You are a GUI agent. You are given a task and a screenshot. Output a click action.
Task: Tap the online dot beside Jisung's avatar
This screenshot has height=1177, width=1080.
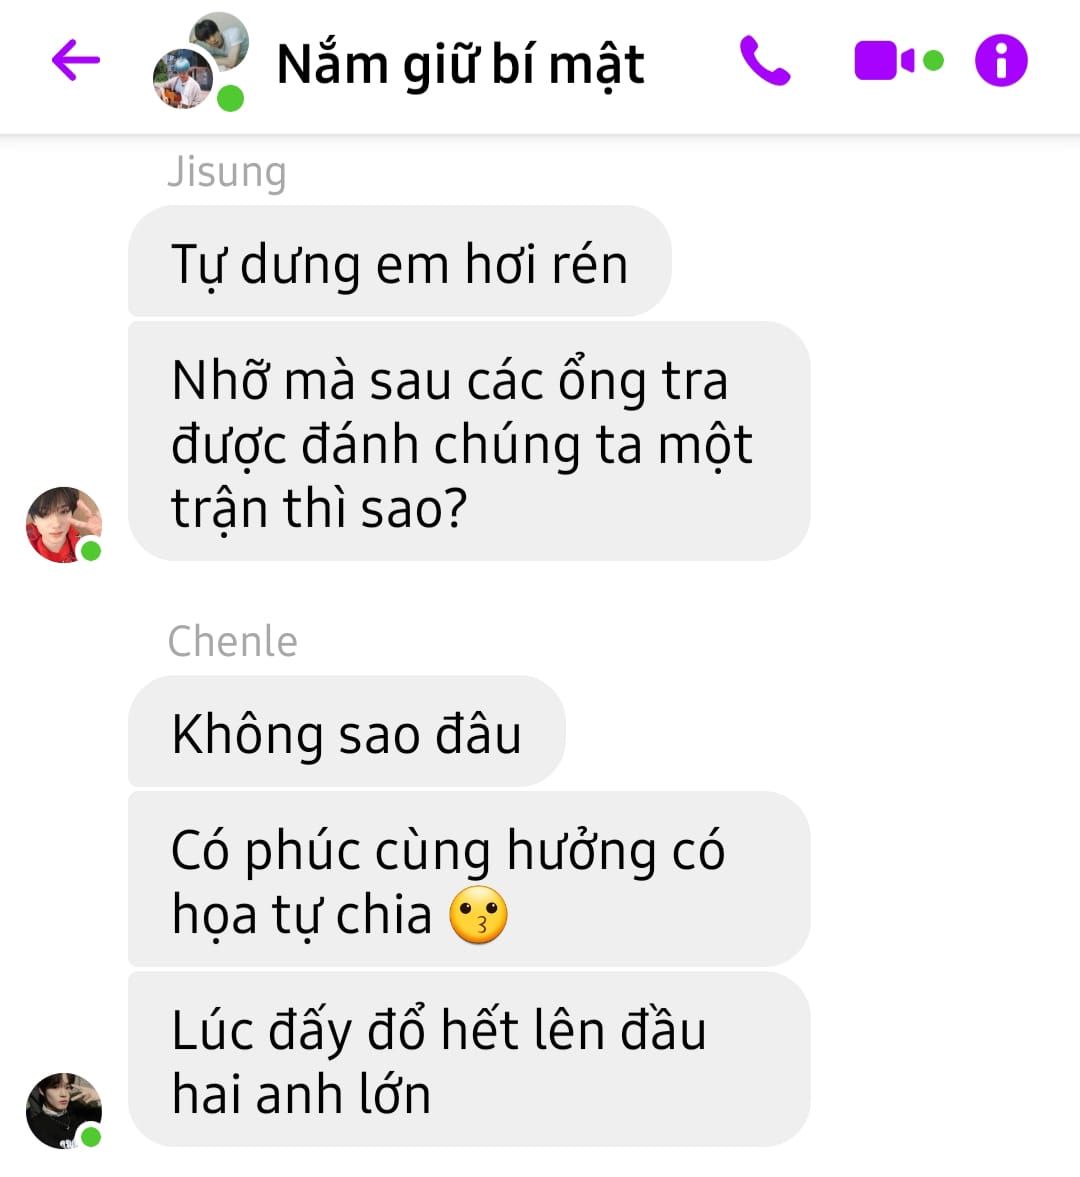(91, 551)
